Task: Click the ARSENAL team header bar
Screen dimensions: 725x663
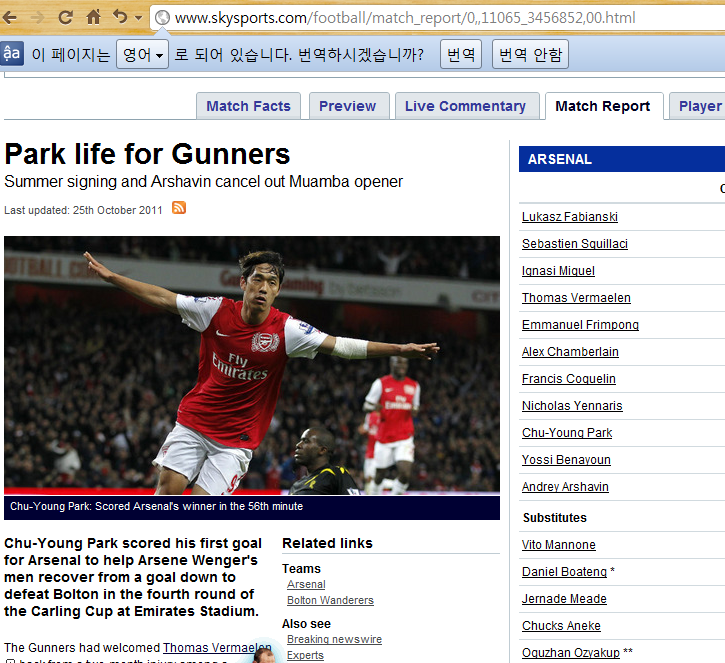Action: click(x=622, y=159)
